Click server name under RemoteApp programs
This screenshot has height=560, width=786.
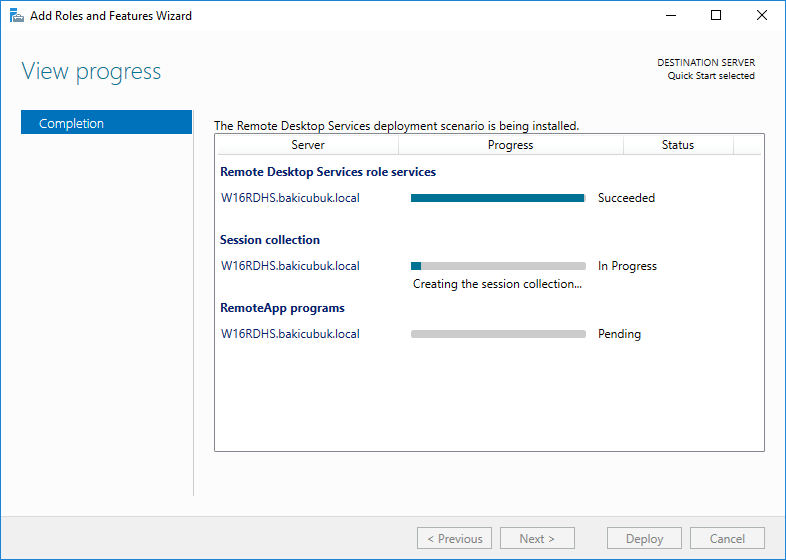(290, 334)
